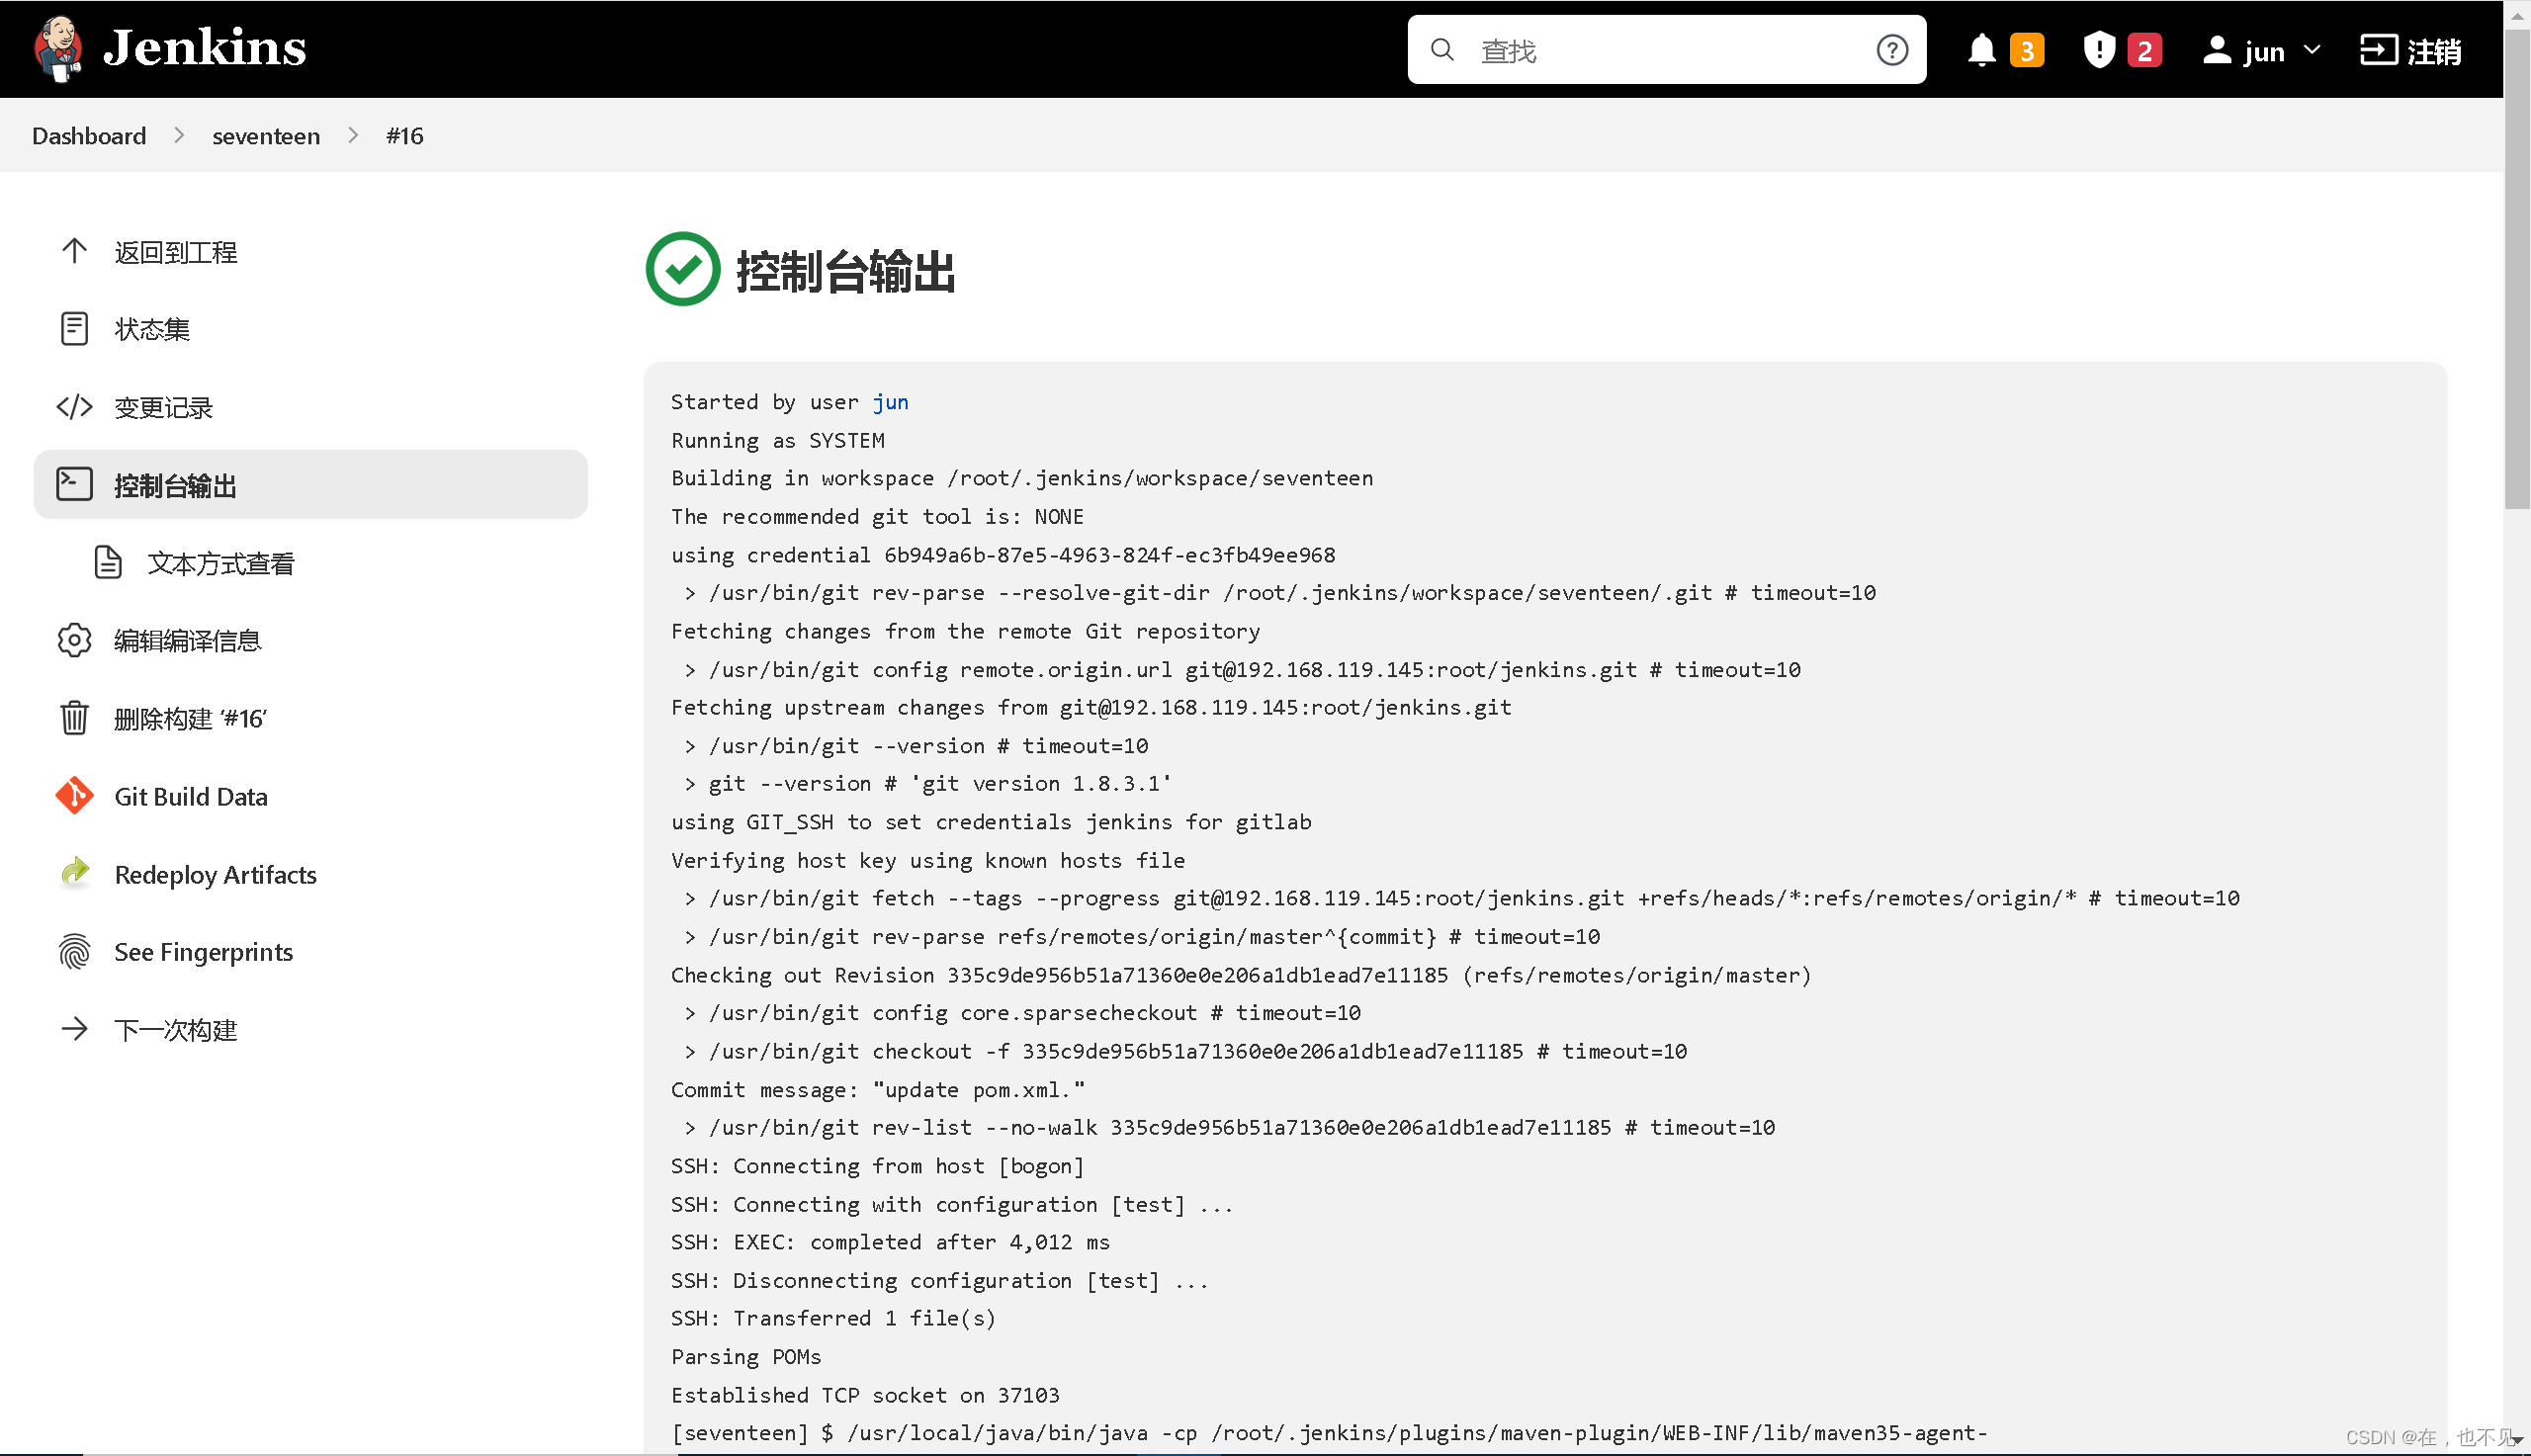
Task: Open the notifications bell icon
Action: [1981, 50]
